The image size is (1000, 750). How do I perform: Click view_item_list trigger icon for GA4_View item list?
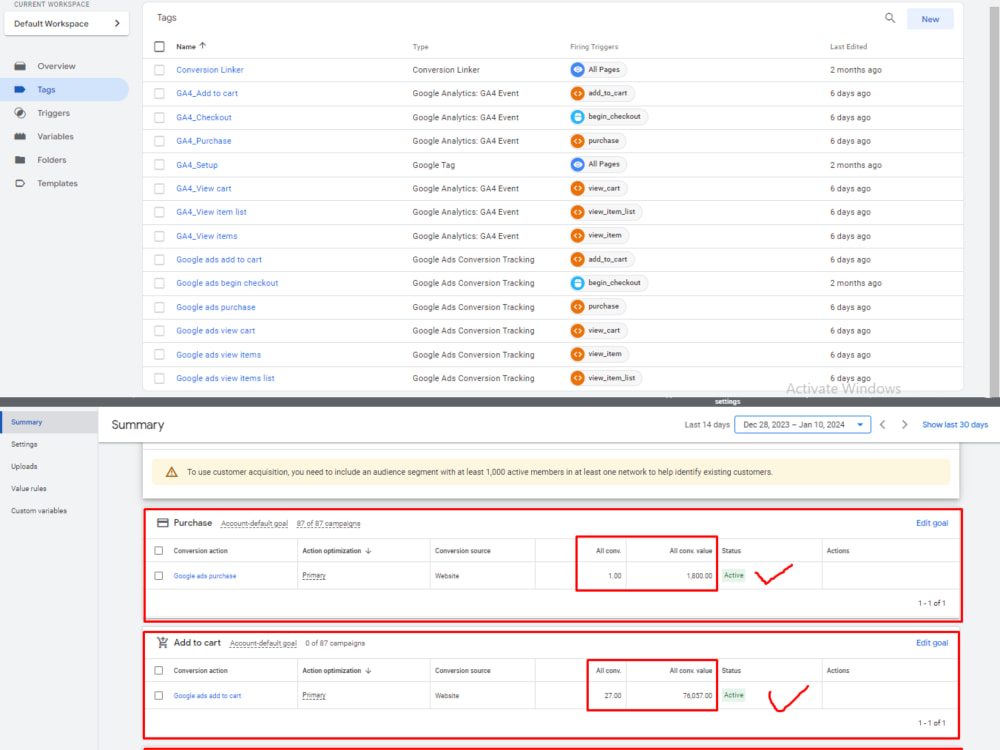[x=577, y=212]
